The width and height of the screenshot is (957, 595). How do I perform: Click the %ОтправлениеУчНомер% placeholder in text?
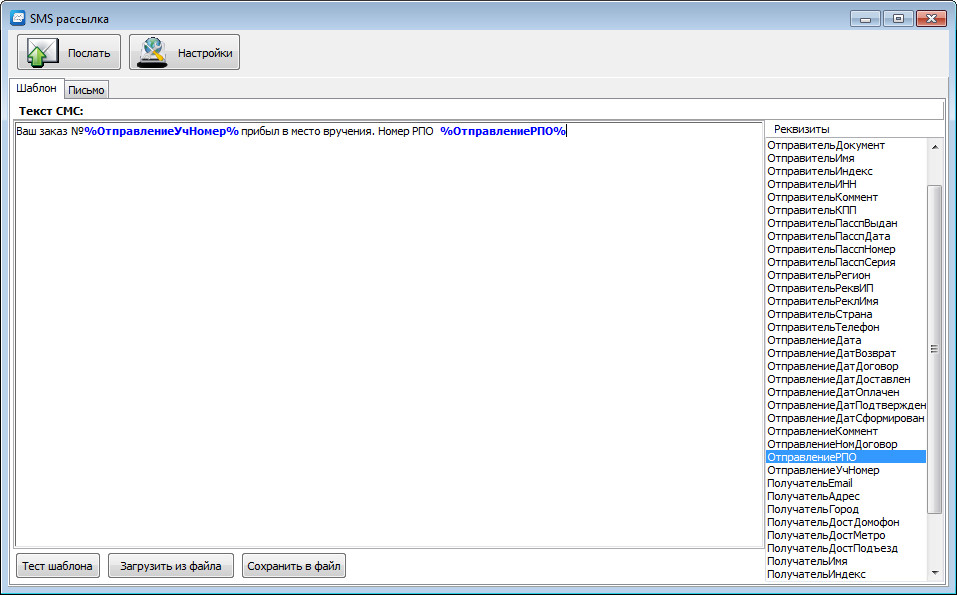(162, 131)
